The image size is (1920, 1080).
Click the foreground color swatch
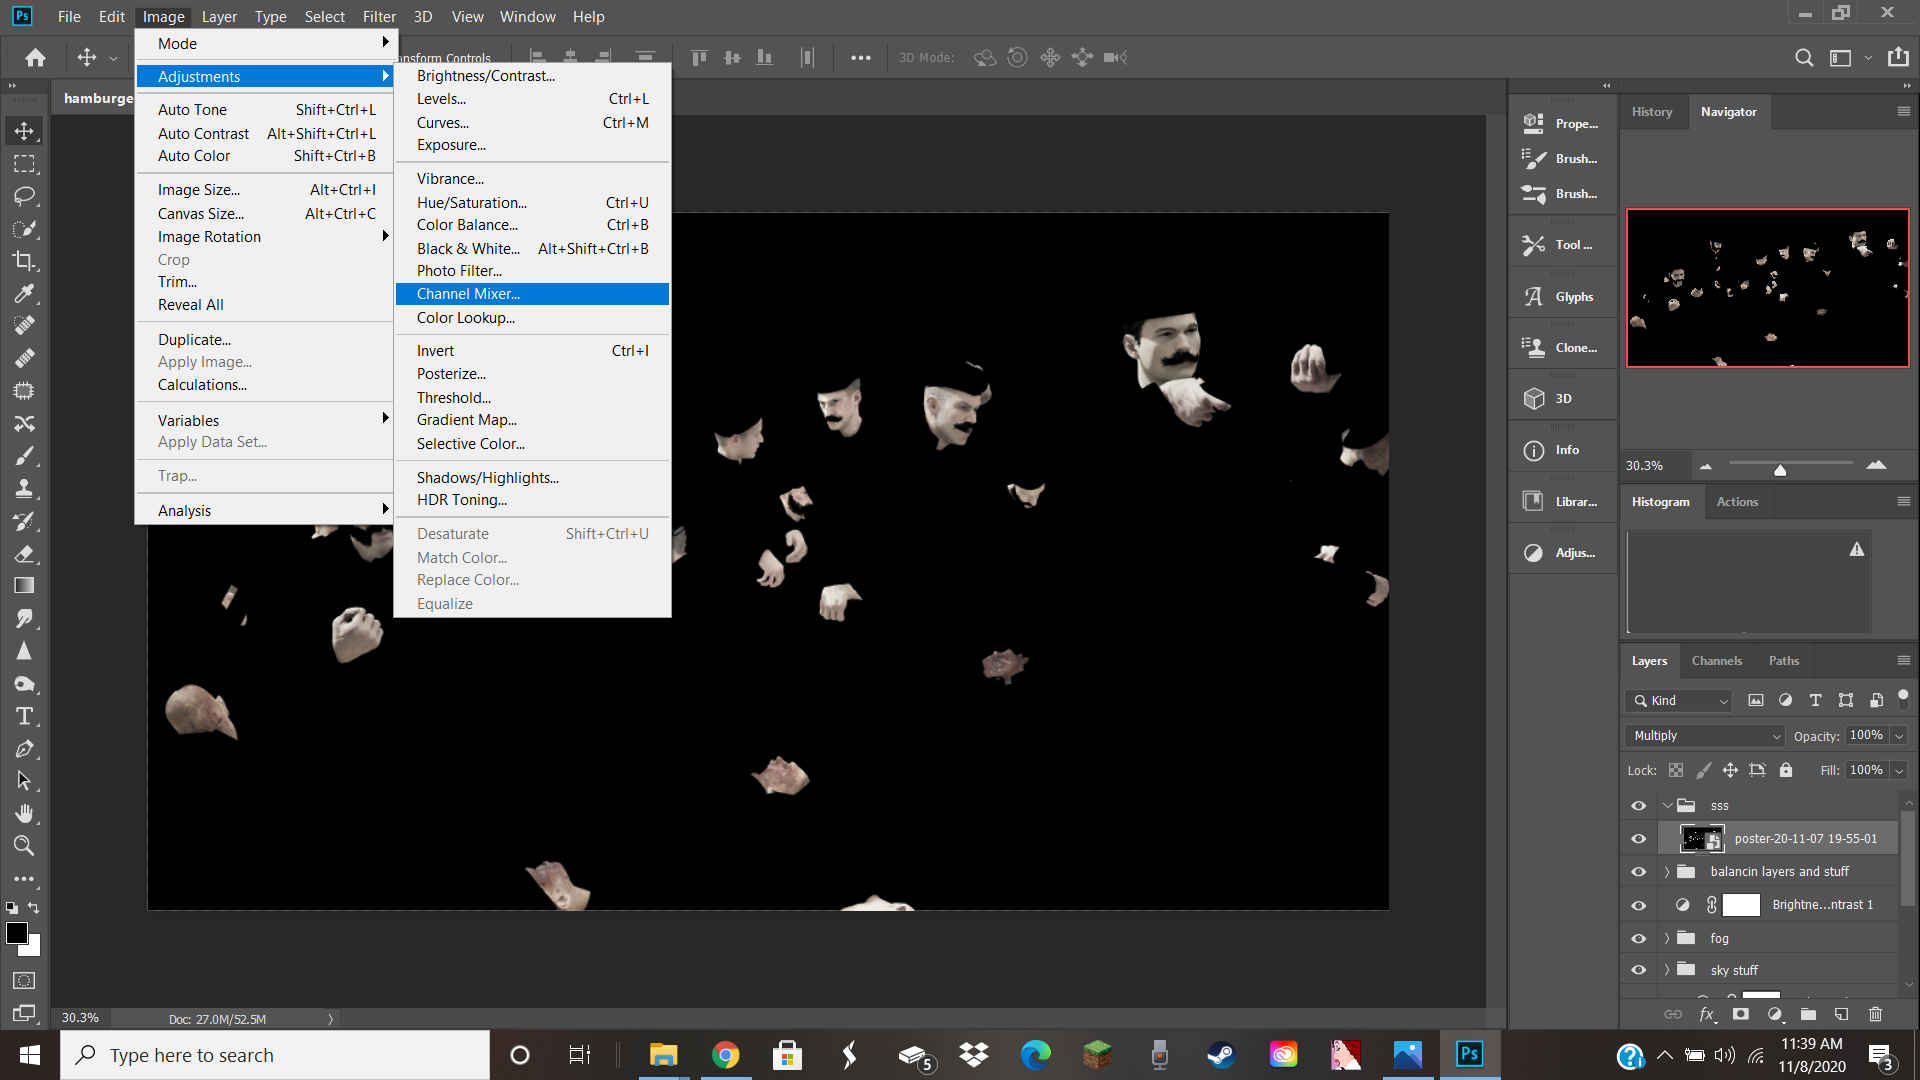[x=16, y=933]
